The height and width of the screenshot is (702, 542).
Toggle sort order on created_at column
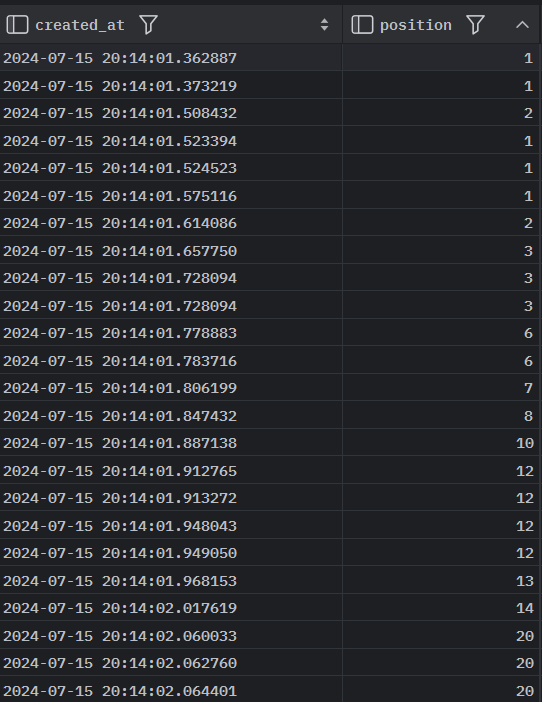[324, 25]
